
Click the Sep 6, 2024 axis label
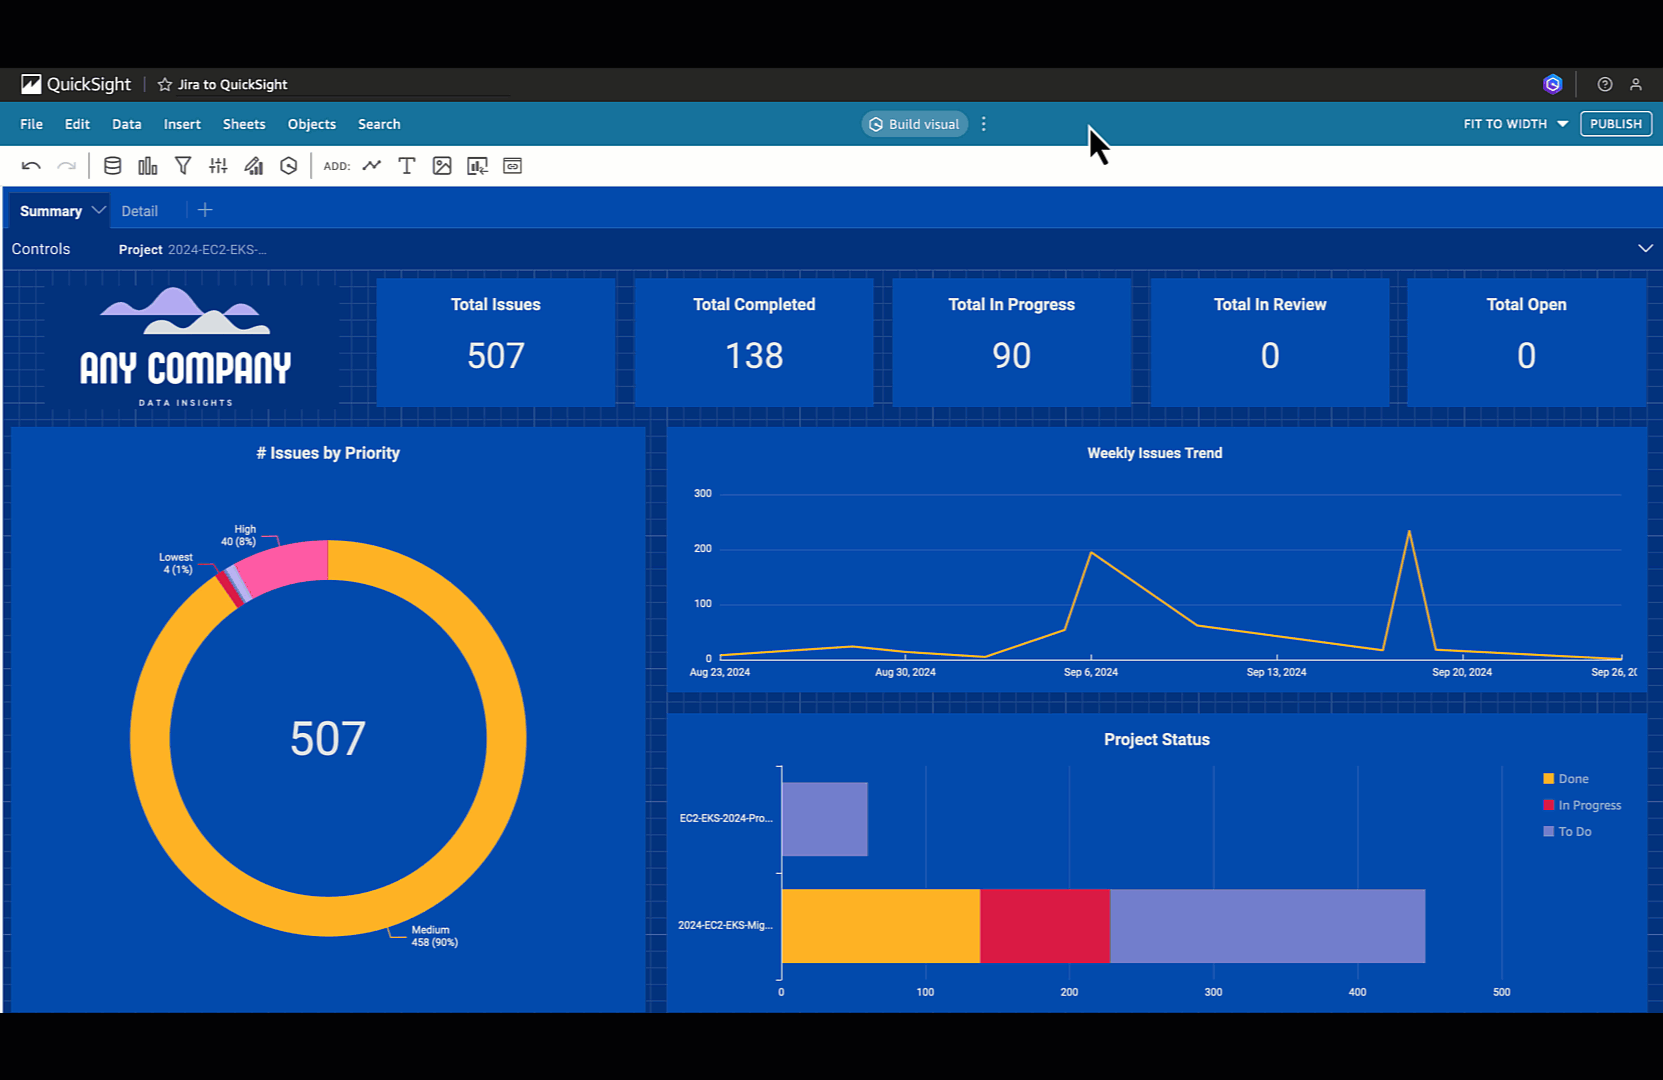pos(1091,672)
